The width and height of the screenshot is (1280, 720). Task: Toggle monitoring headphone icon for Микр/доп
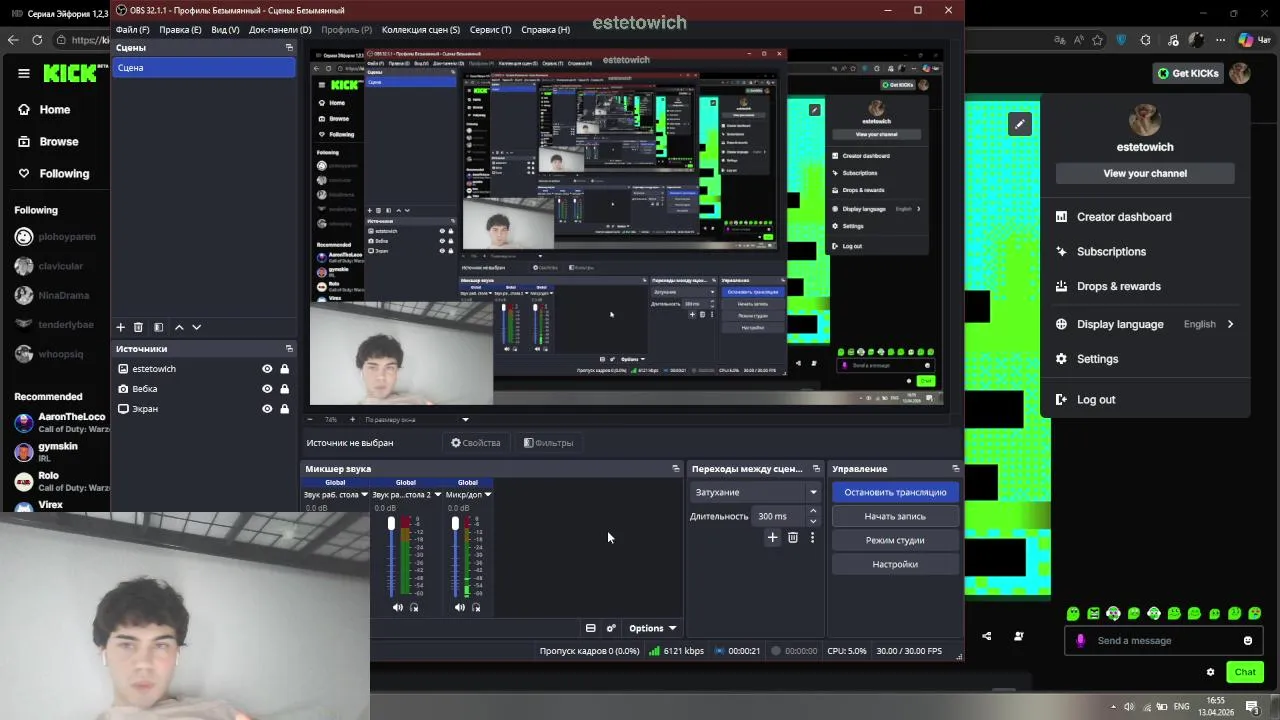pyautogui.click(x=476, y=607)
